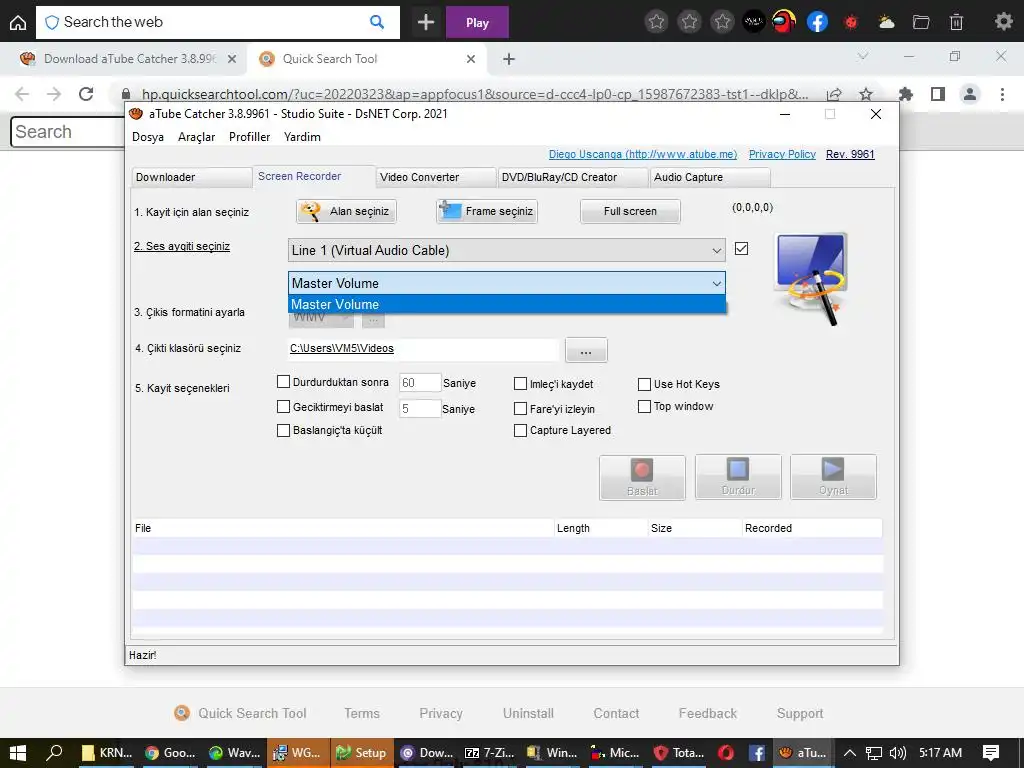
Task: Open the Yardim menu
Action: click(x=302, y=137)
